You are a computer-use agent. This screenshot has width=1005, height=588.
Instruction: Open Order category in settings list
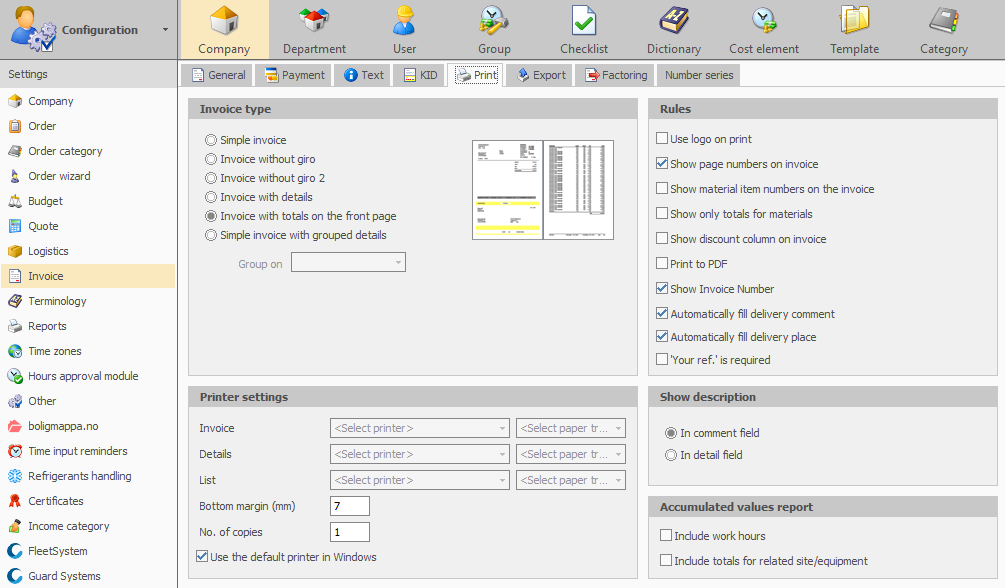[x=65, y=151]
